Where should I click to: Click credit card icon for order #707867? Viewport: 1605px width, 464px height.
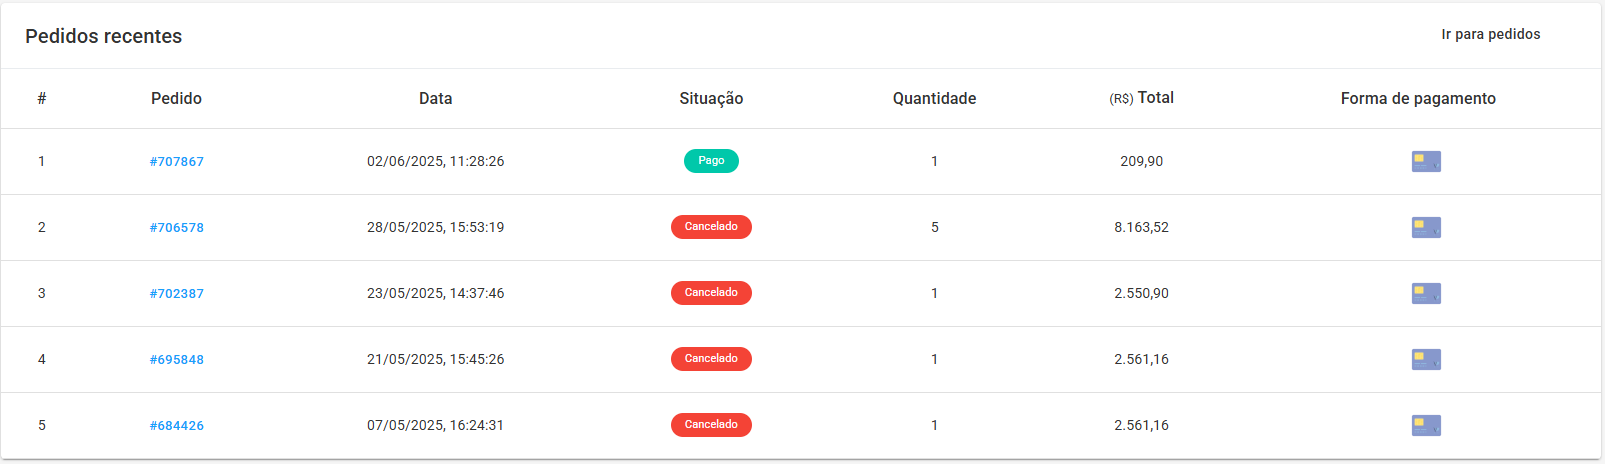(x=1426, y=161)
